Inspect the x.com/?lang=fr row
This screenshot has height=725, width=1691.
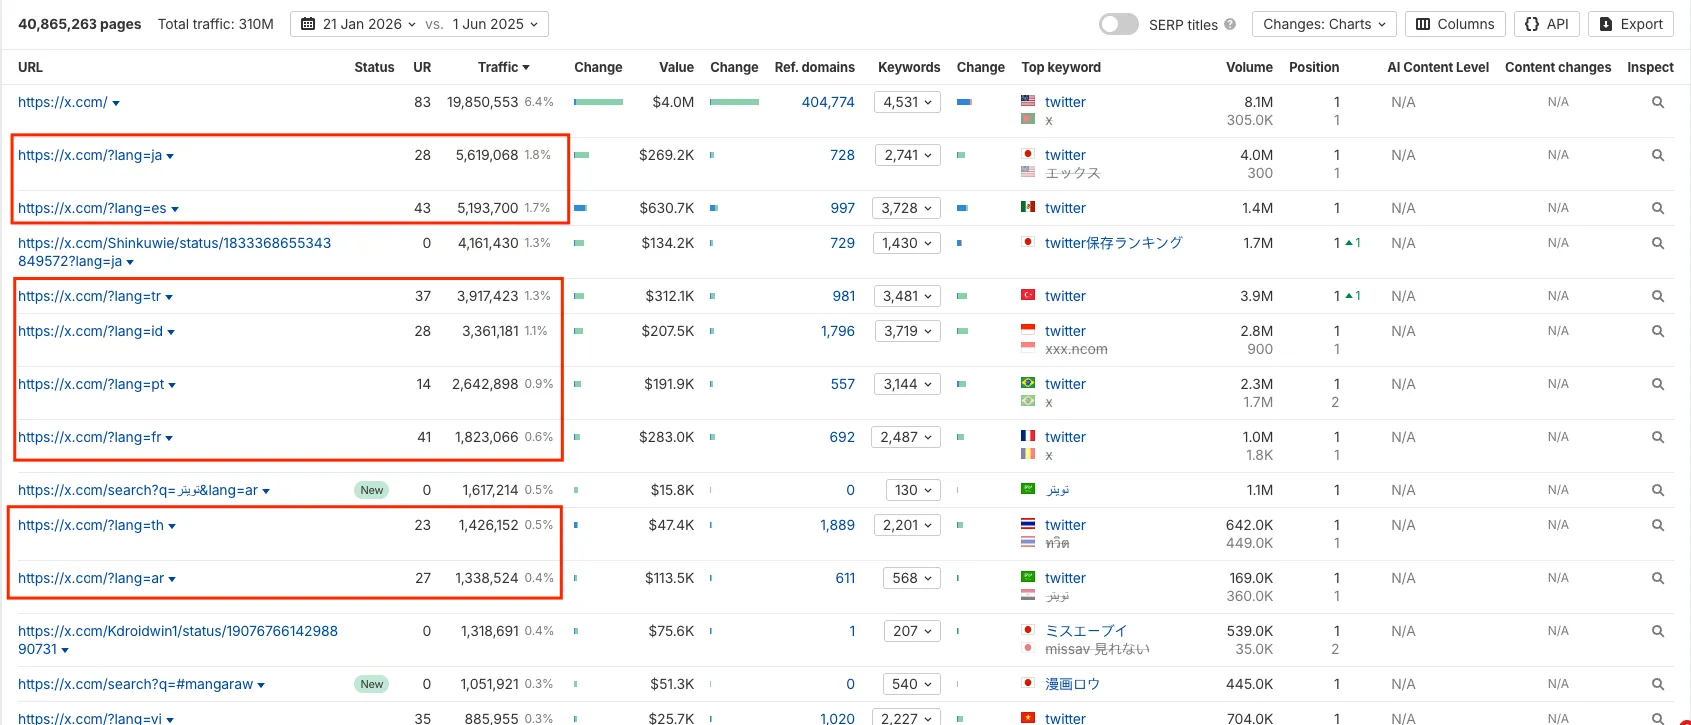(1657, 437)
